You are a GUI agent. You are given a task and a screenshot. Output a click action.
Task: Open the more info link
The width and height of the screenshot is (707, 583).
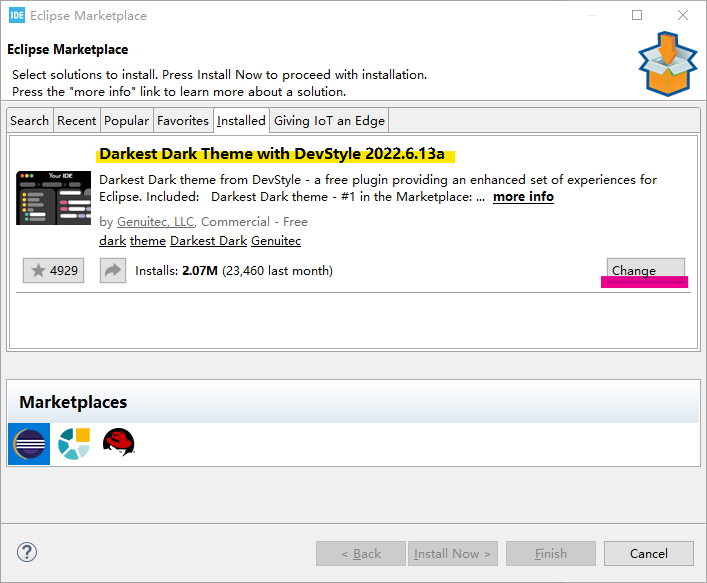(x=523, y=197)
